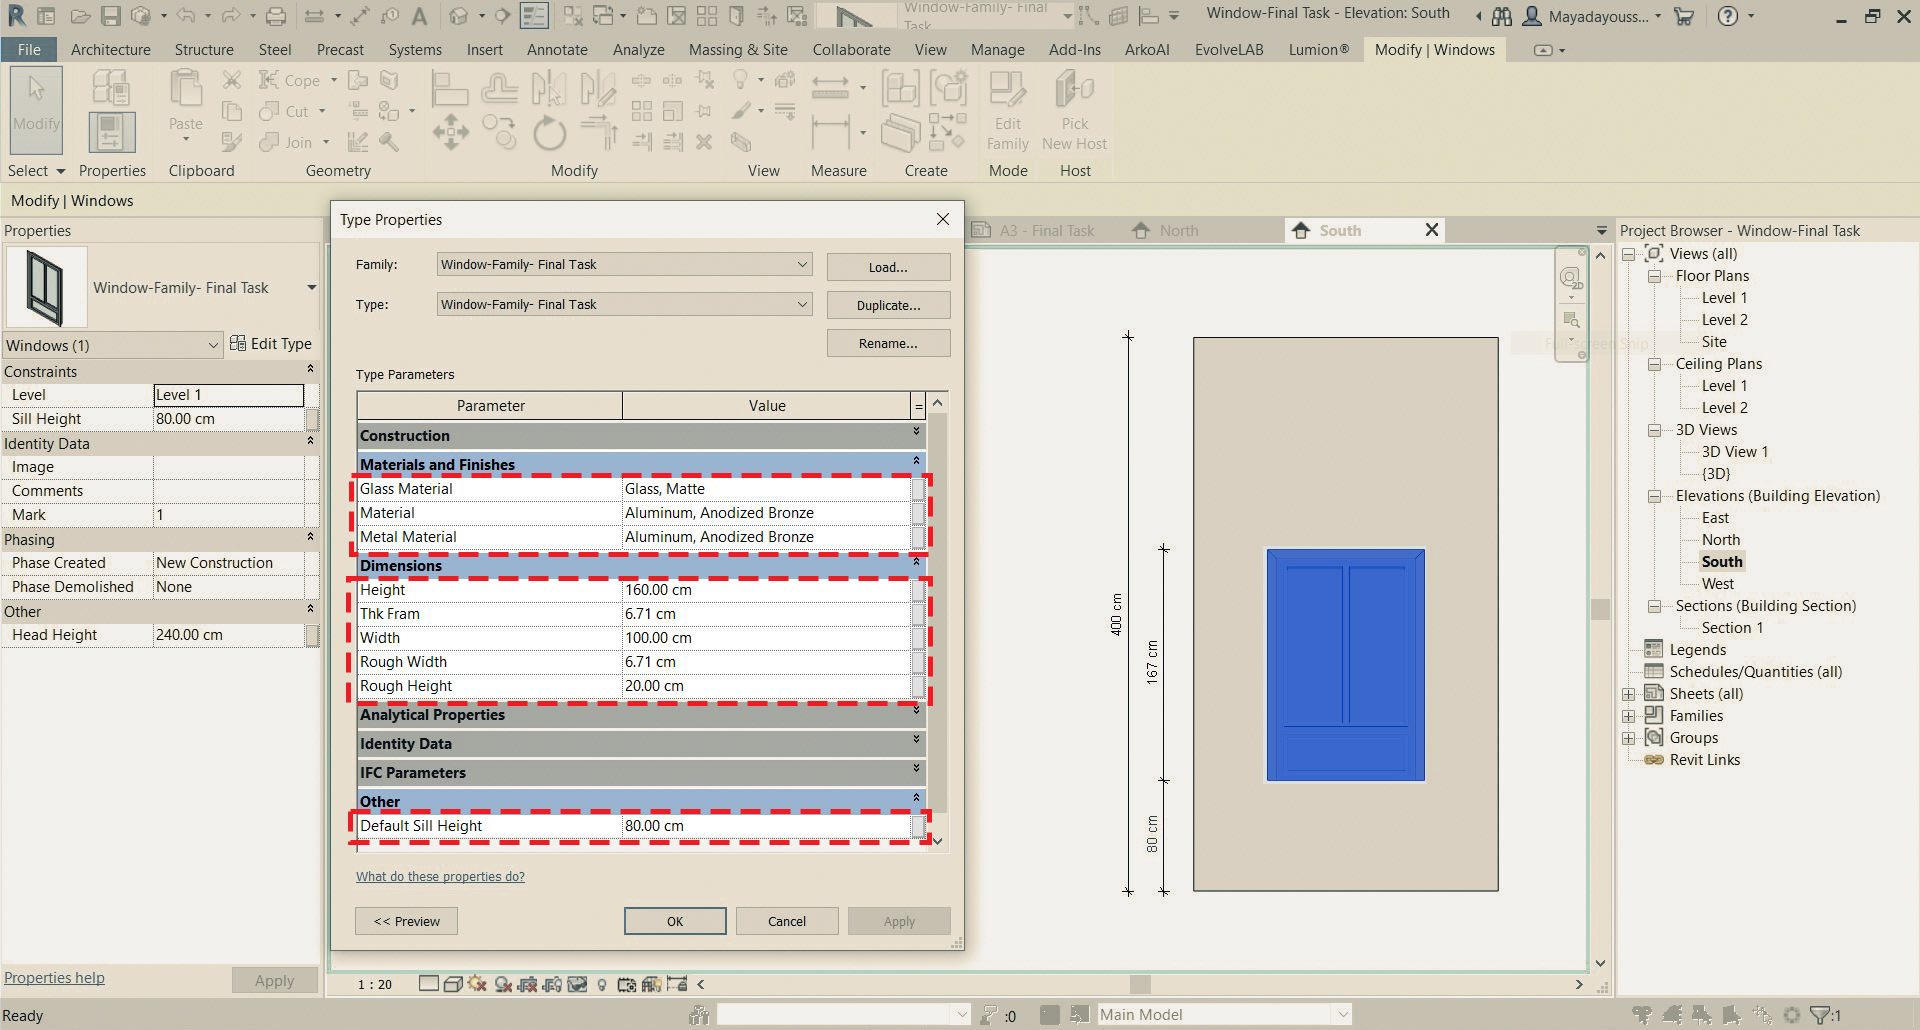This screenshot has height=1030, width=1920.
Task: Open the Family dropdown in Type Properties
Action: point(625,265)
